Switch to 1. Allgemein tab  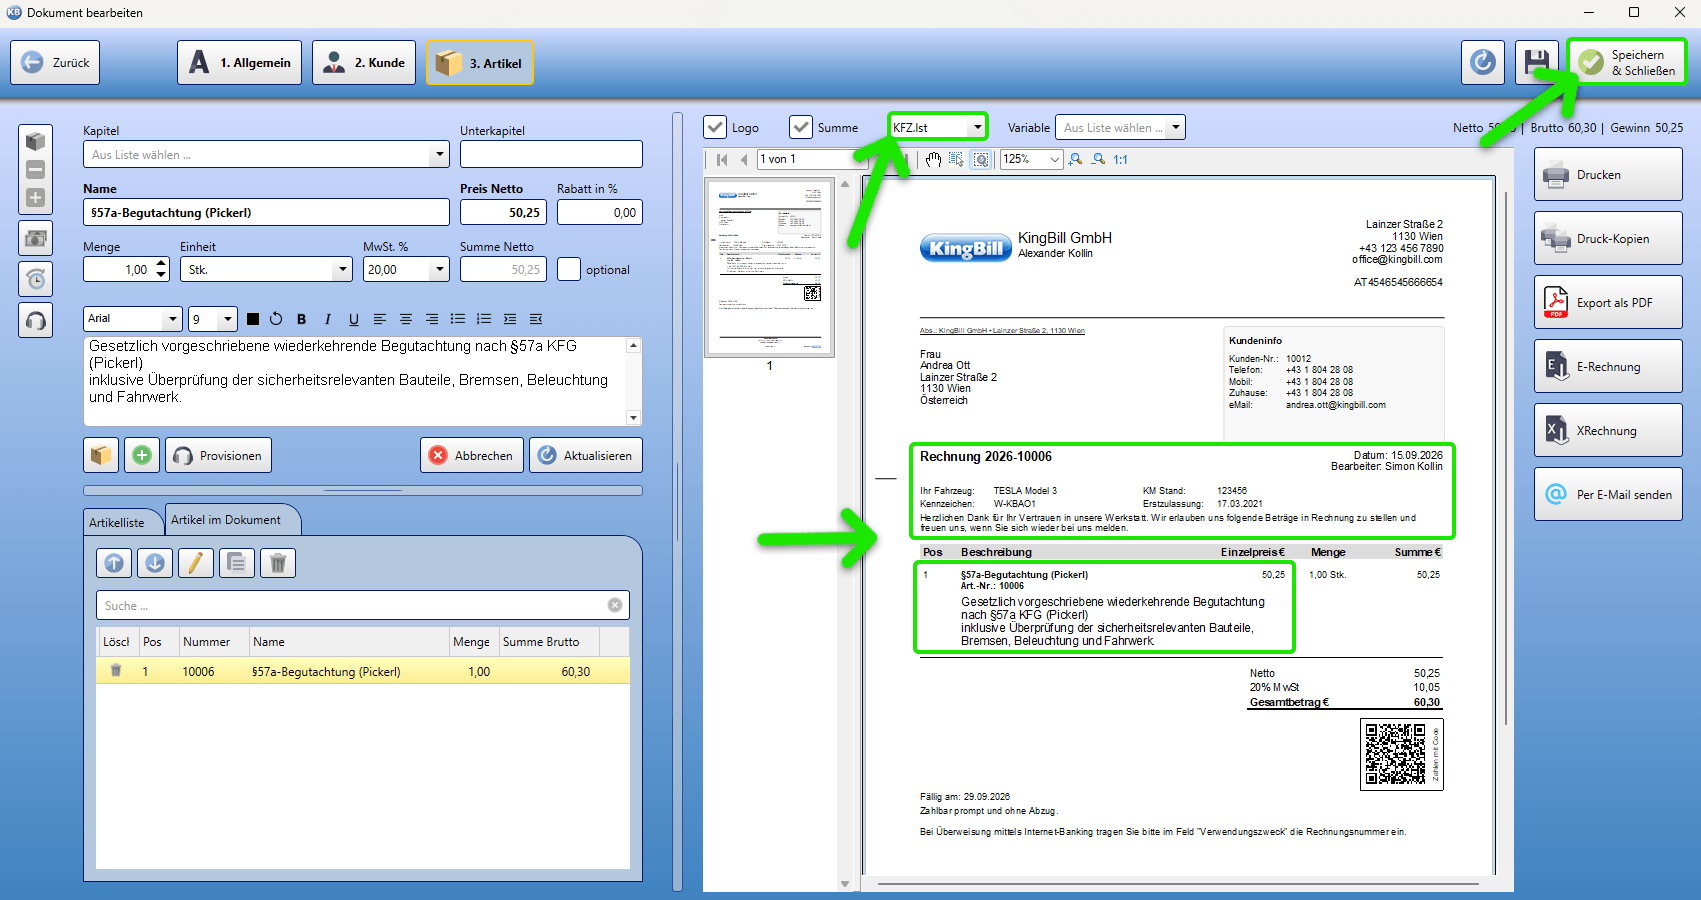240,62
